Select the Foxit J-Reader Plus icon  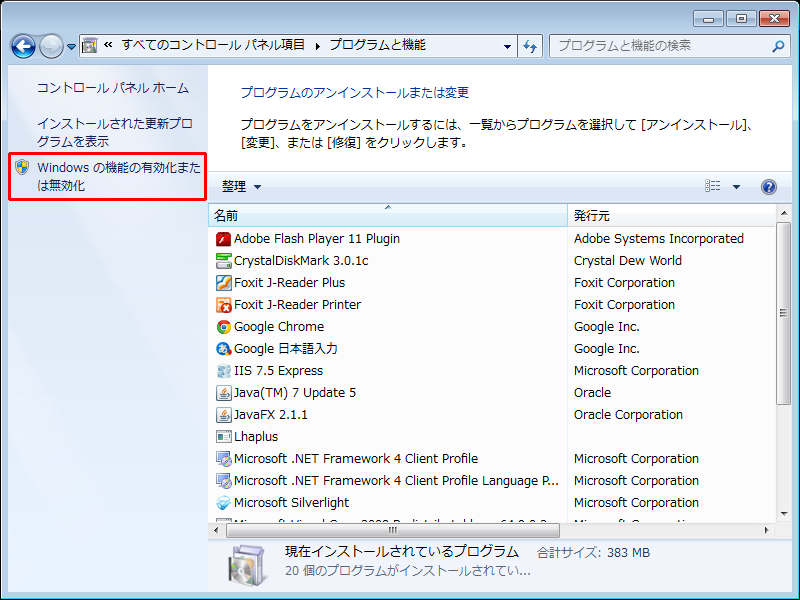(223, 283)
